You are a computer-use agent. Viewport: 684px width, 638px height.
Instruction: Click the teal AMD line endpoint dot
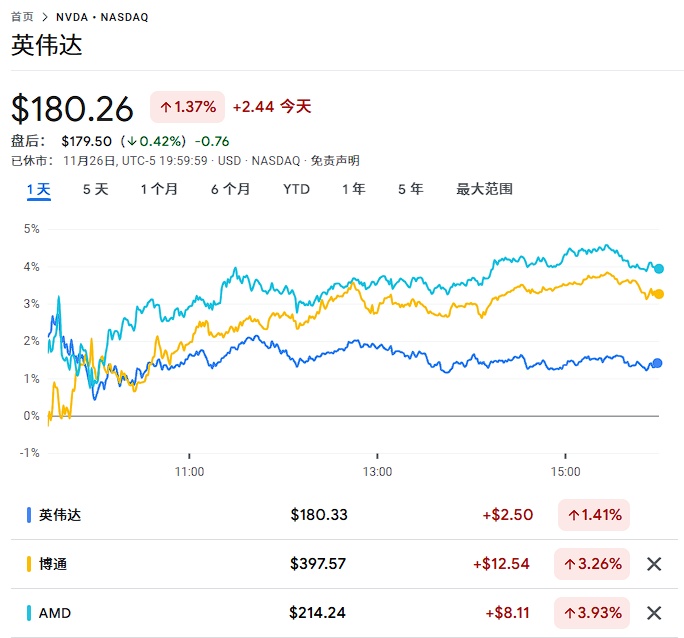[659, 268]
